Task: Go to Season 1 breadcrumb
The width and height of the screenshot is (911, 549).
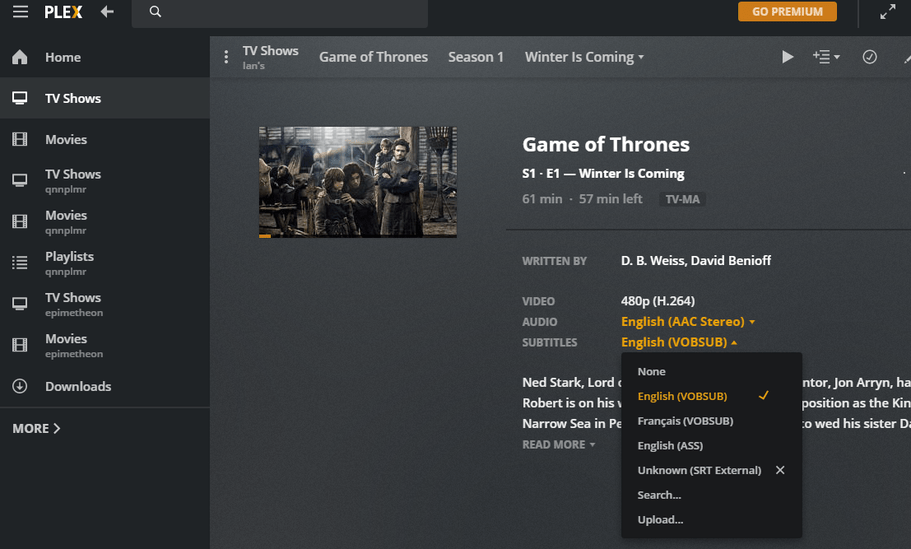Action: coord(475,57)
